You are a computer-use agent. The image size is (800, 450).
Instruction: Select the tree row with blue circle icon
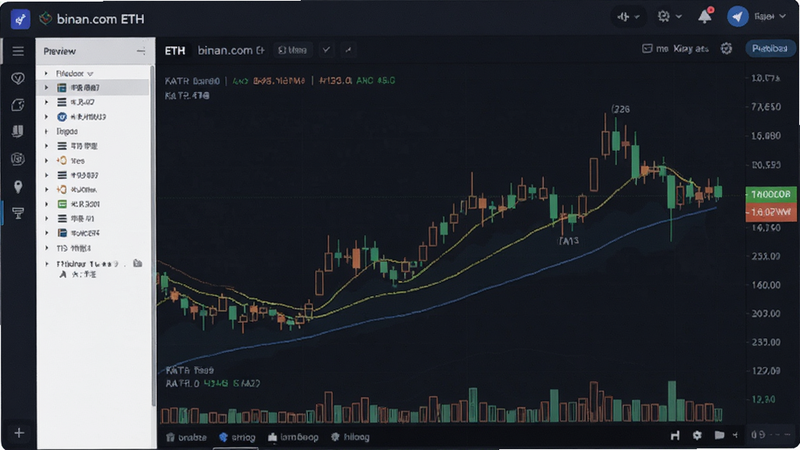click(94, 117)
